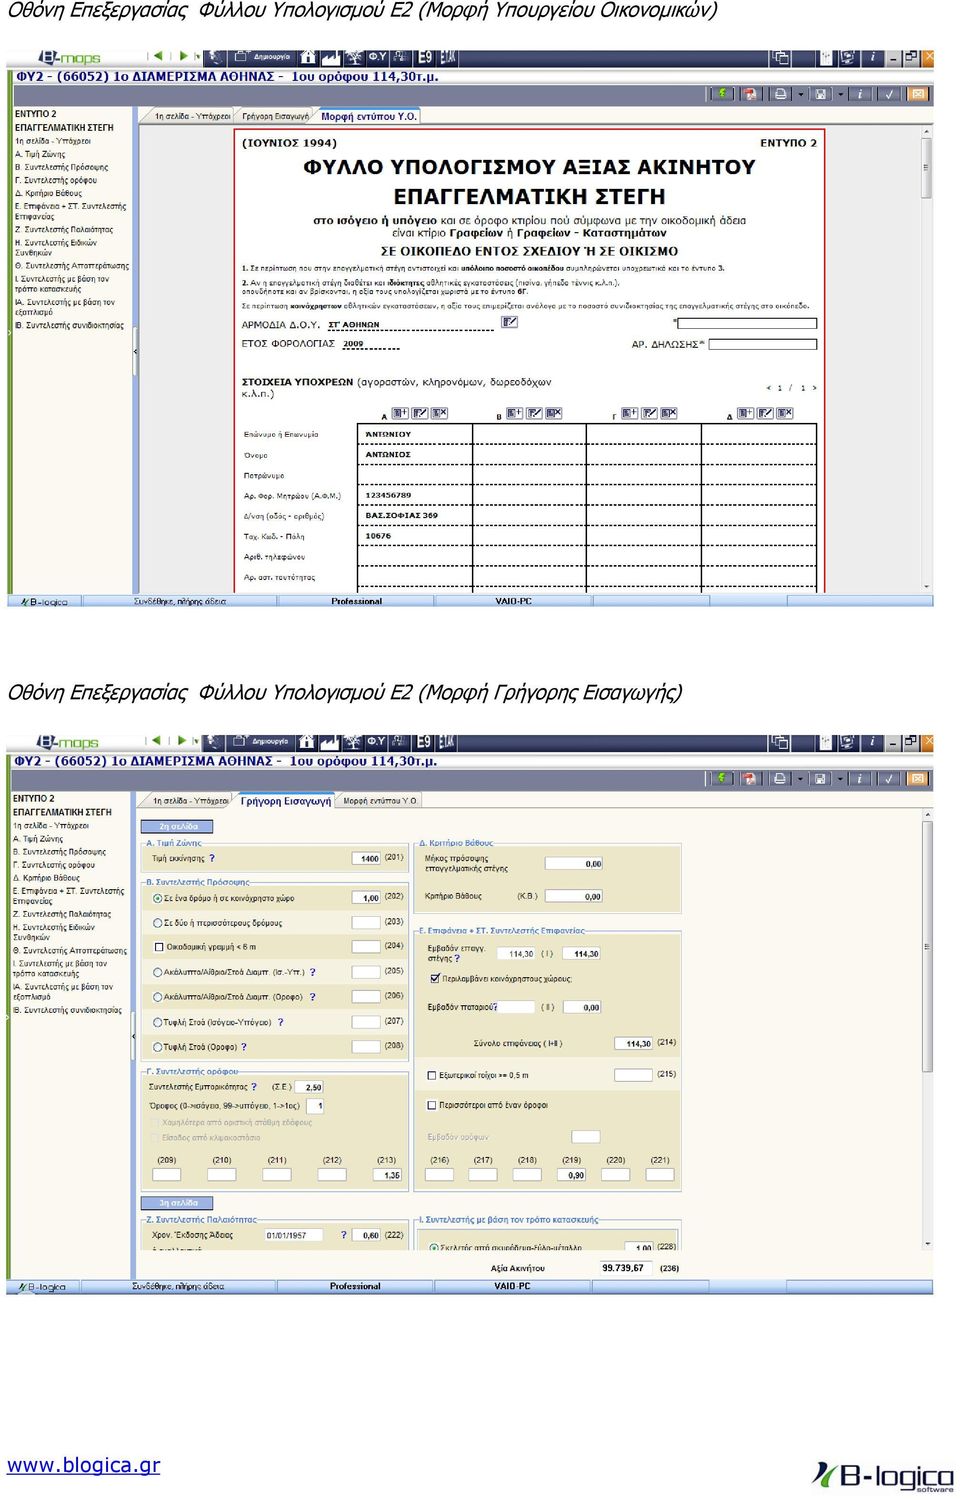This screenshot has width=960, height=1500.
Task: Click 'Α. Τιμή Ζώνης' in the upper window sidebar
Action: [40, 154]
